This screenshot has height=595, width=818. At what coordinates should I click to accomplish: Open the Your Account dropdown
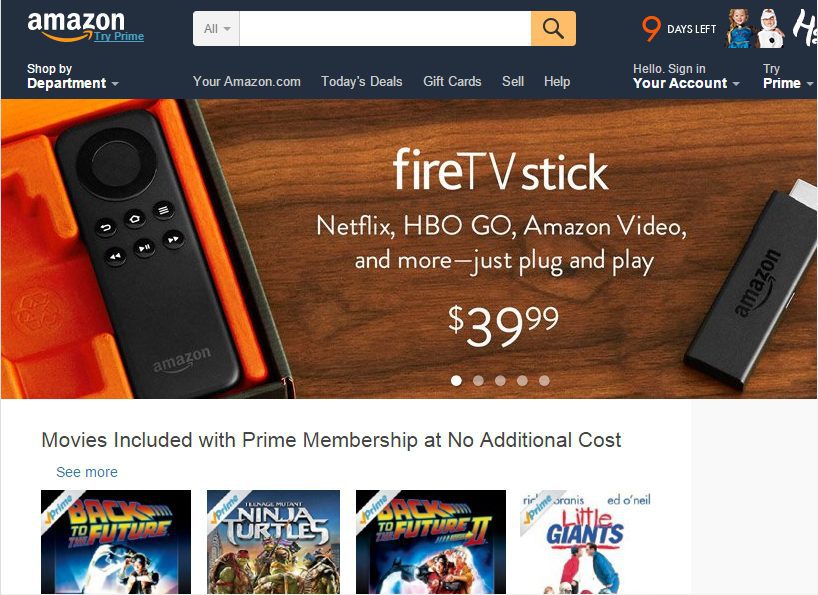(686, 76)
